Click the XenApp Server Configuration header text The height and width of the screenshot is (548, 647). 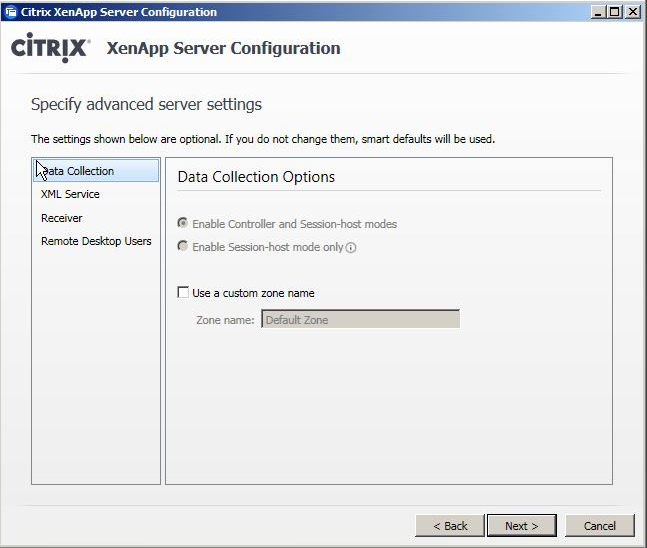pyautogui.click(x=223, y=48)
